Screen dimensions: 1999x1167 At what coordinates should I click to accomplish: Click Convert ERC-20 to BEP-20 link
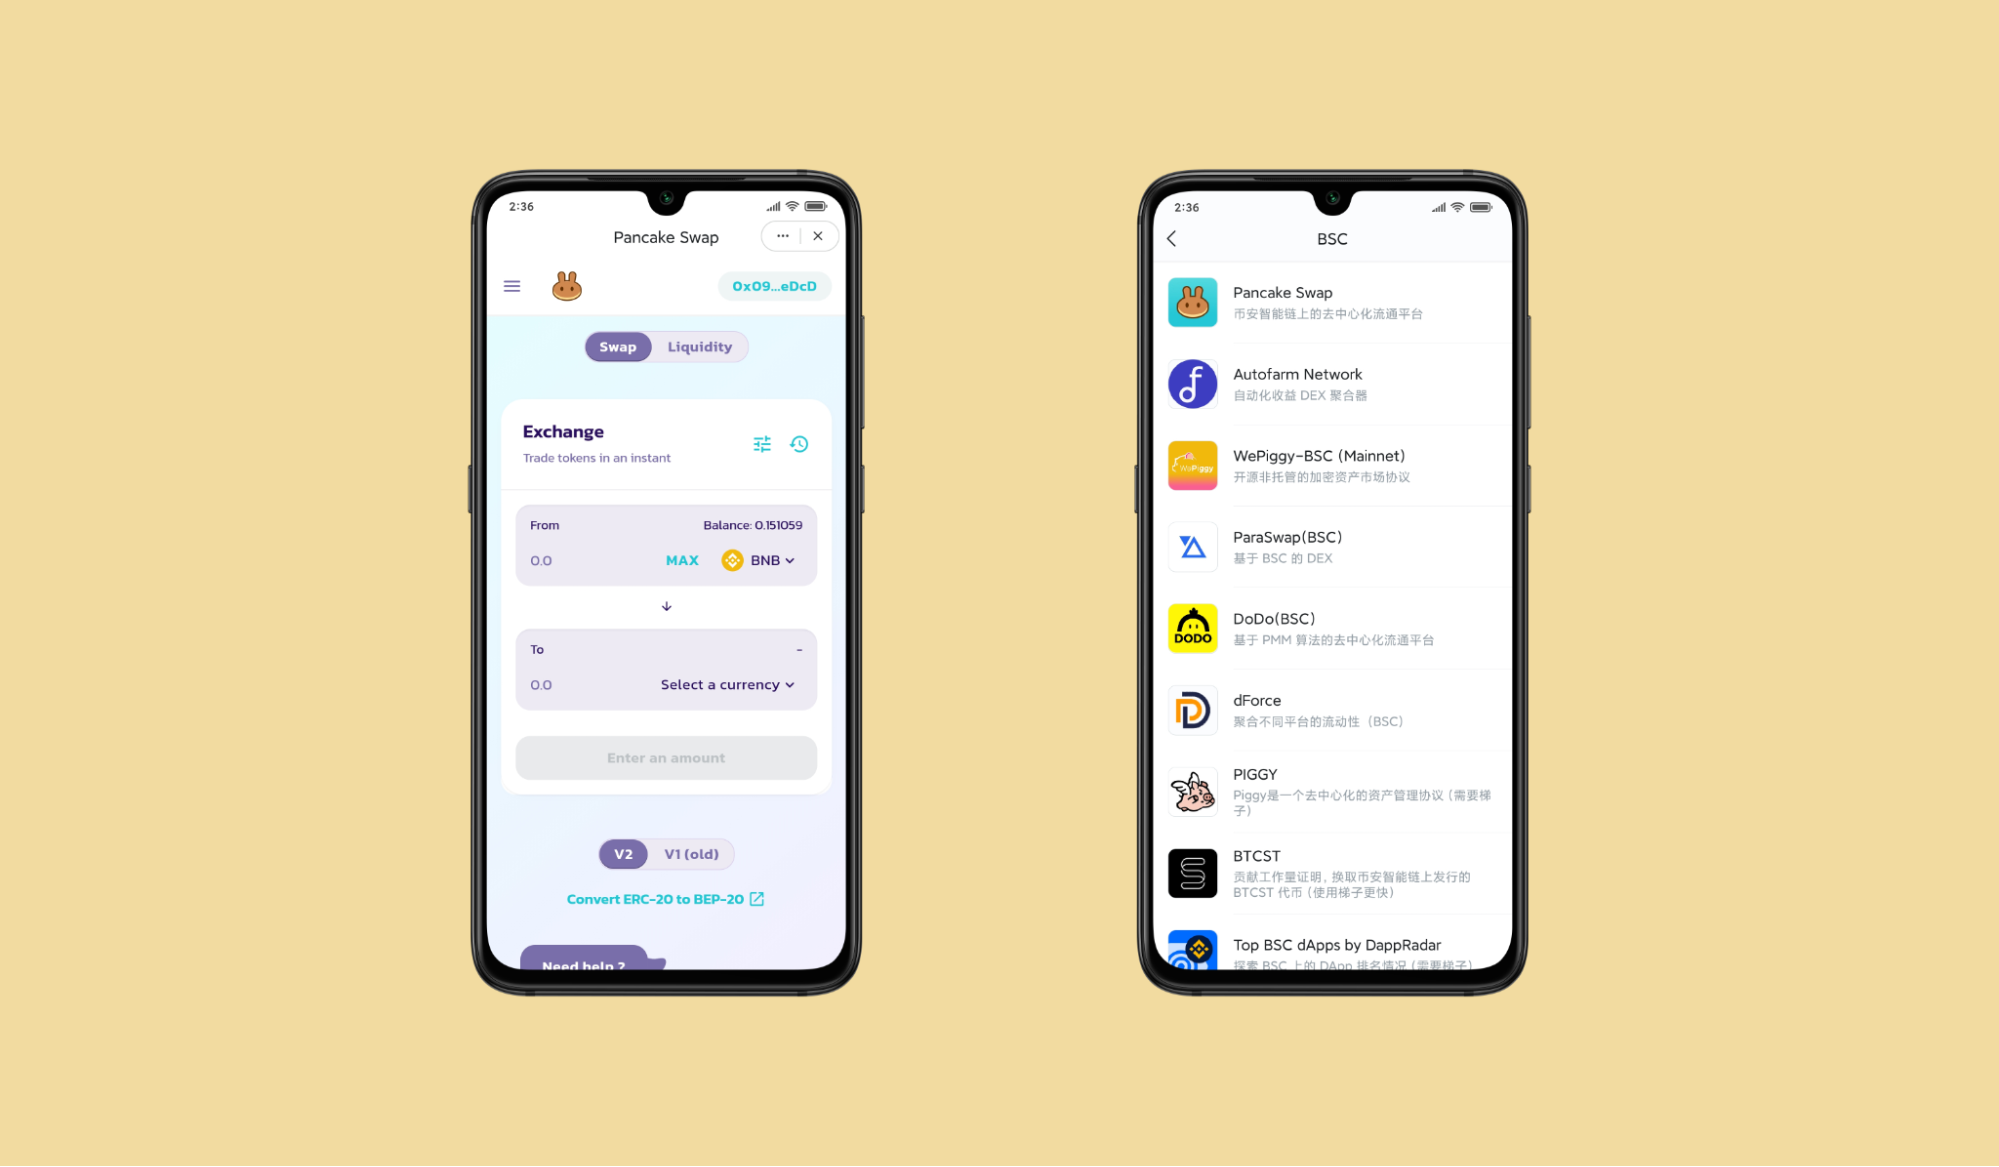tap(667, 899)
